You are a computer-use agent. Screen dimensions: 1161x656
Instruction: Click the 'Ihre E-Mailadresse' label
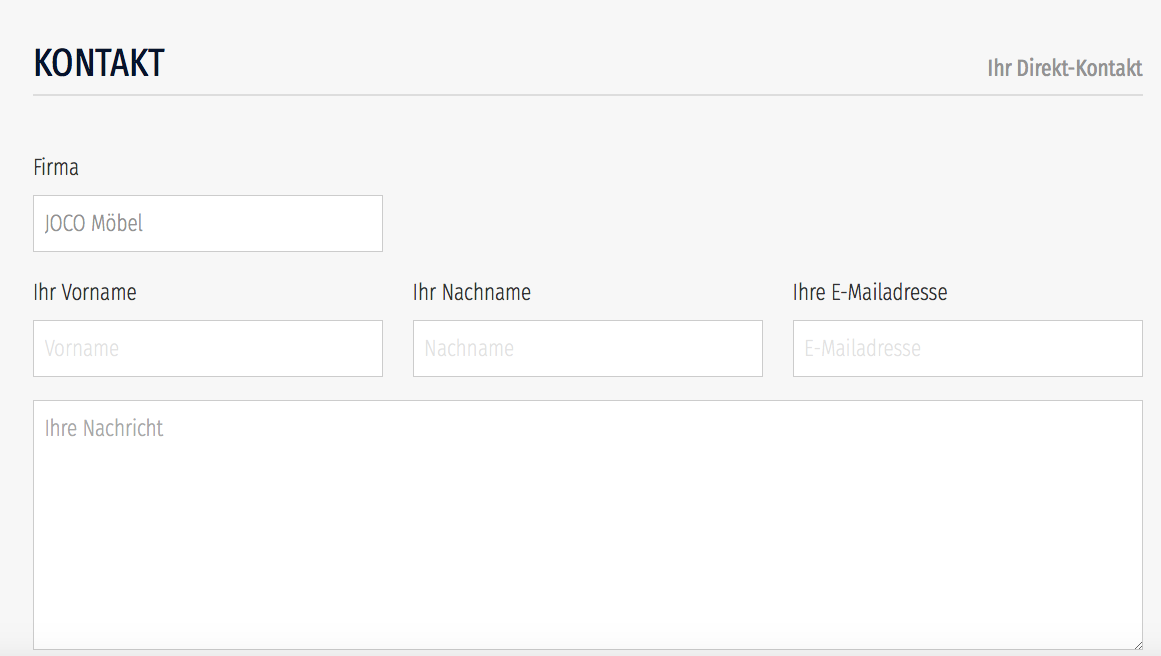coord(870,292)
